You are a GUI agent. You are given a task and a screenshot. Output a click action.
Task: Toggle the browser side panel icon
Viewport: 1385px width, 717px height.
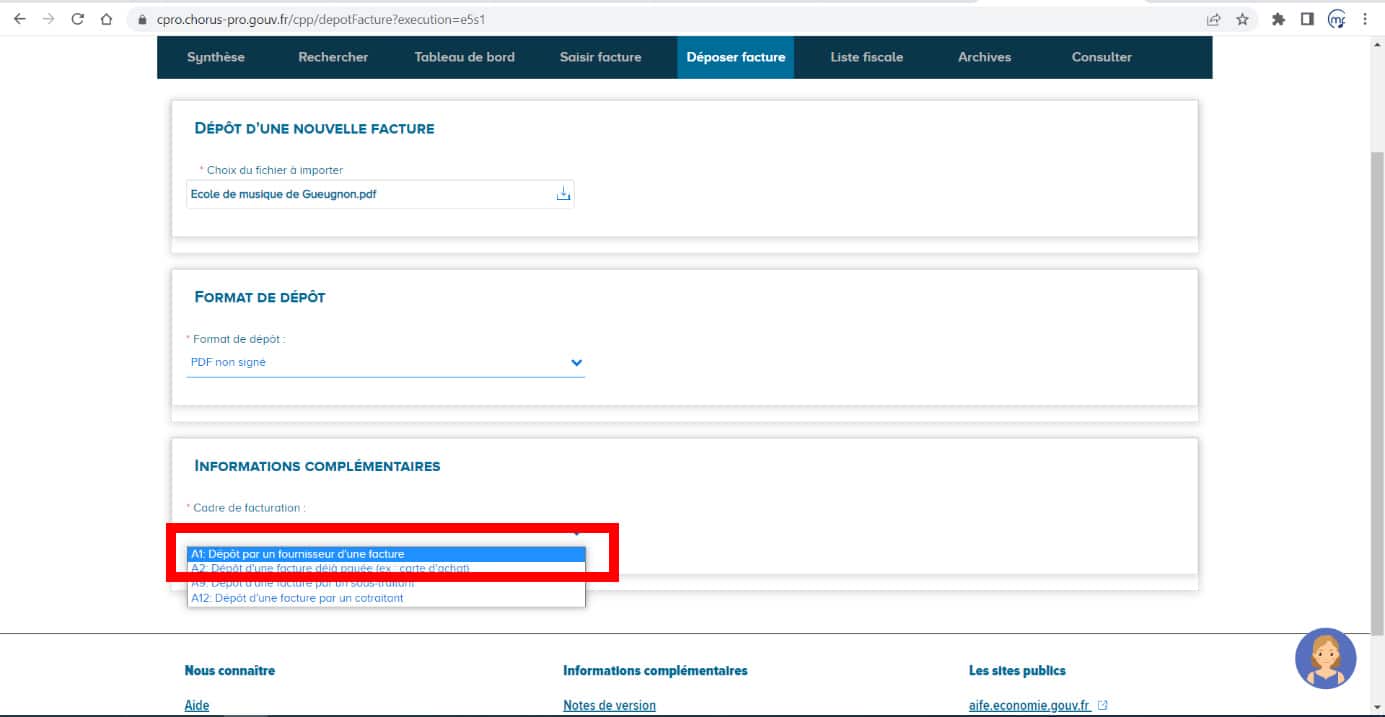click(x=1307, y=19)
